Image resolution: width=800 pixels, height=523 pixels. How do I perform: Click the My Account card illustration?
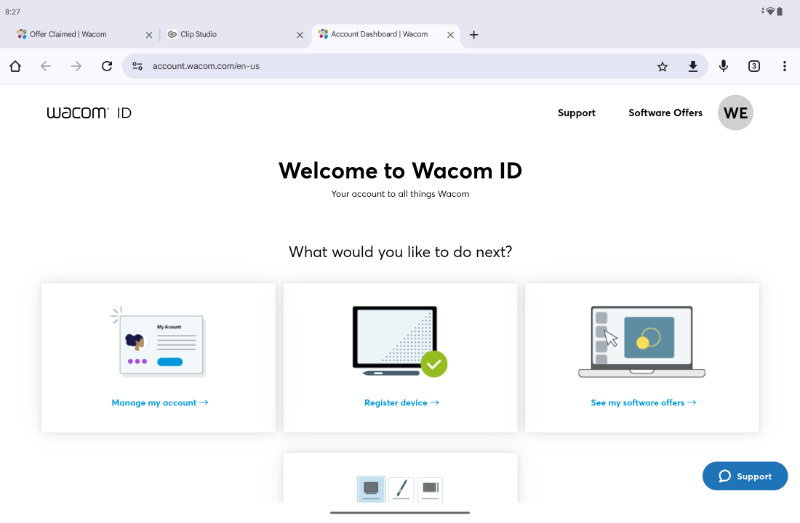159,342
